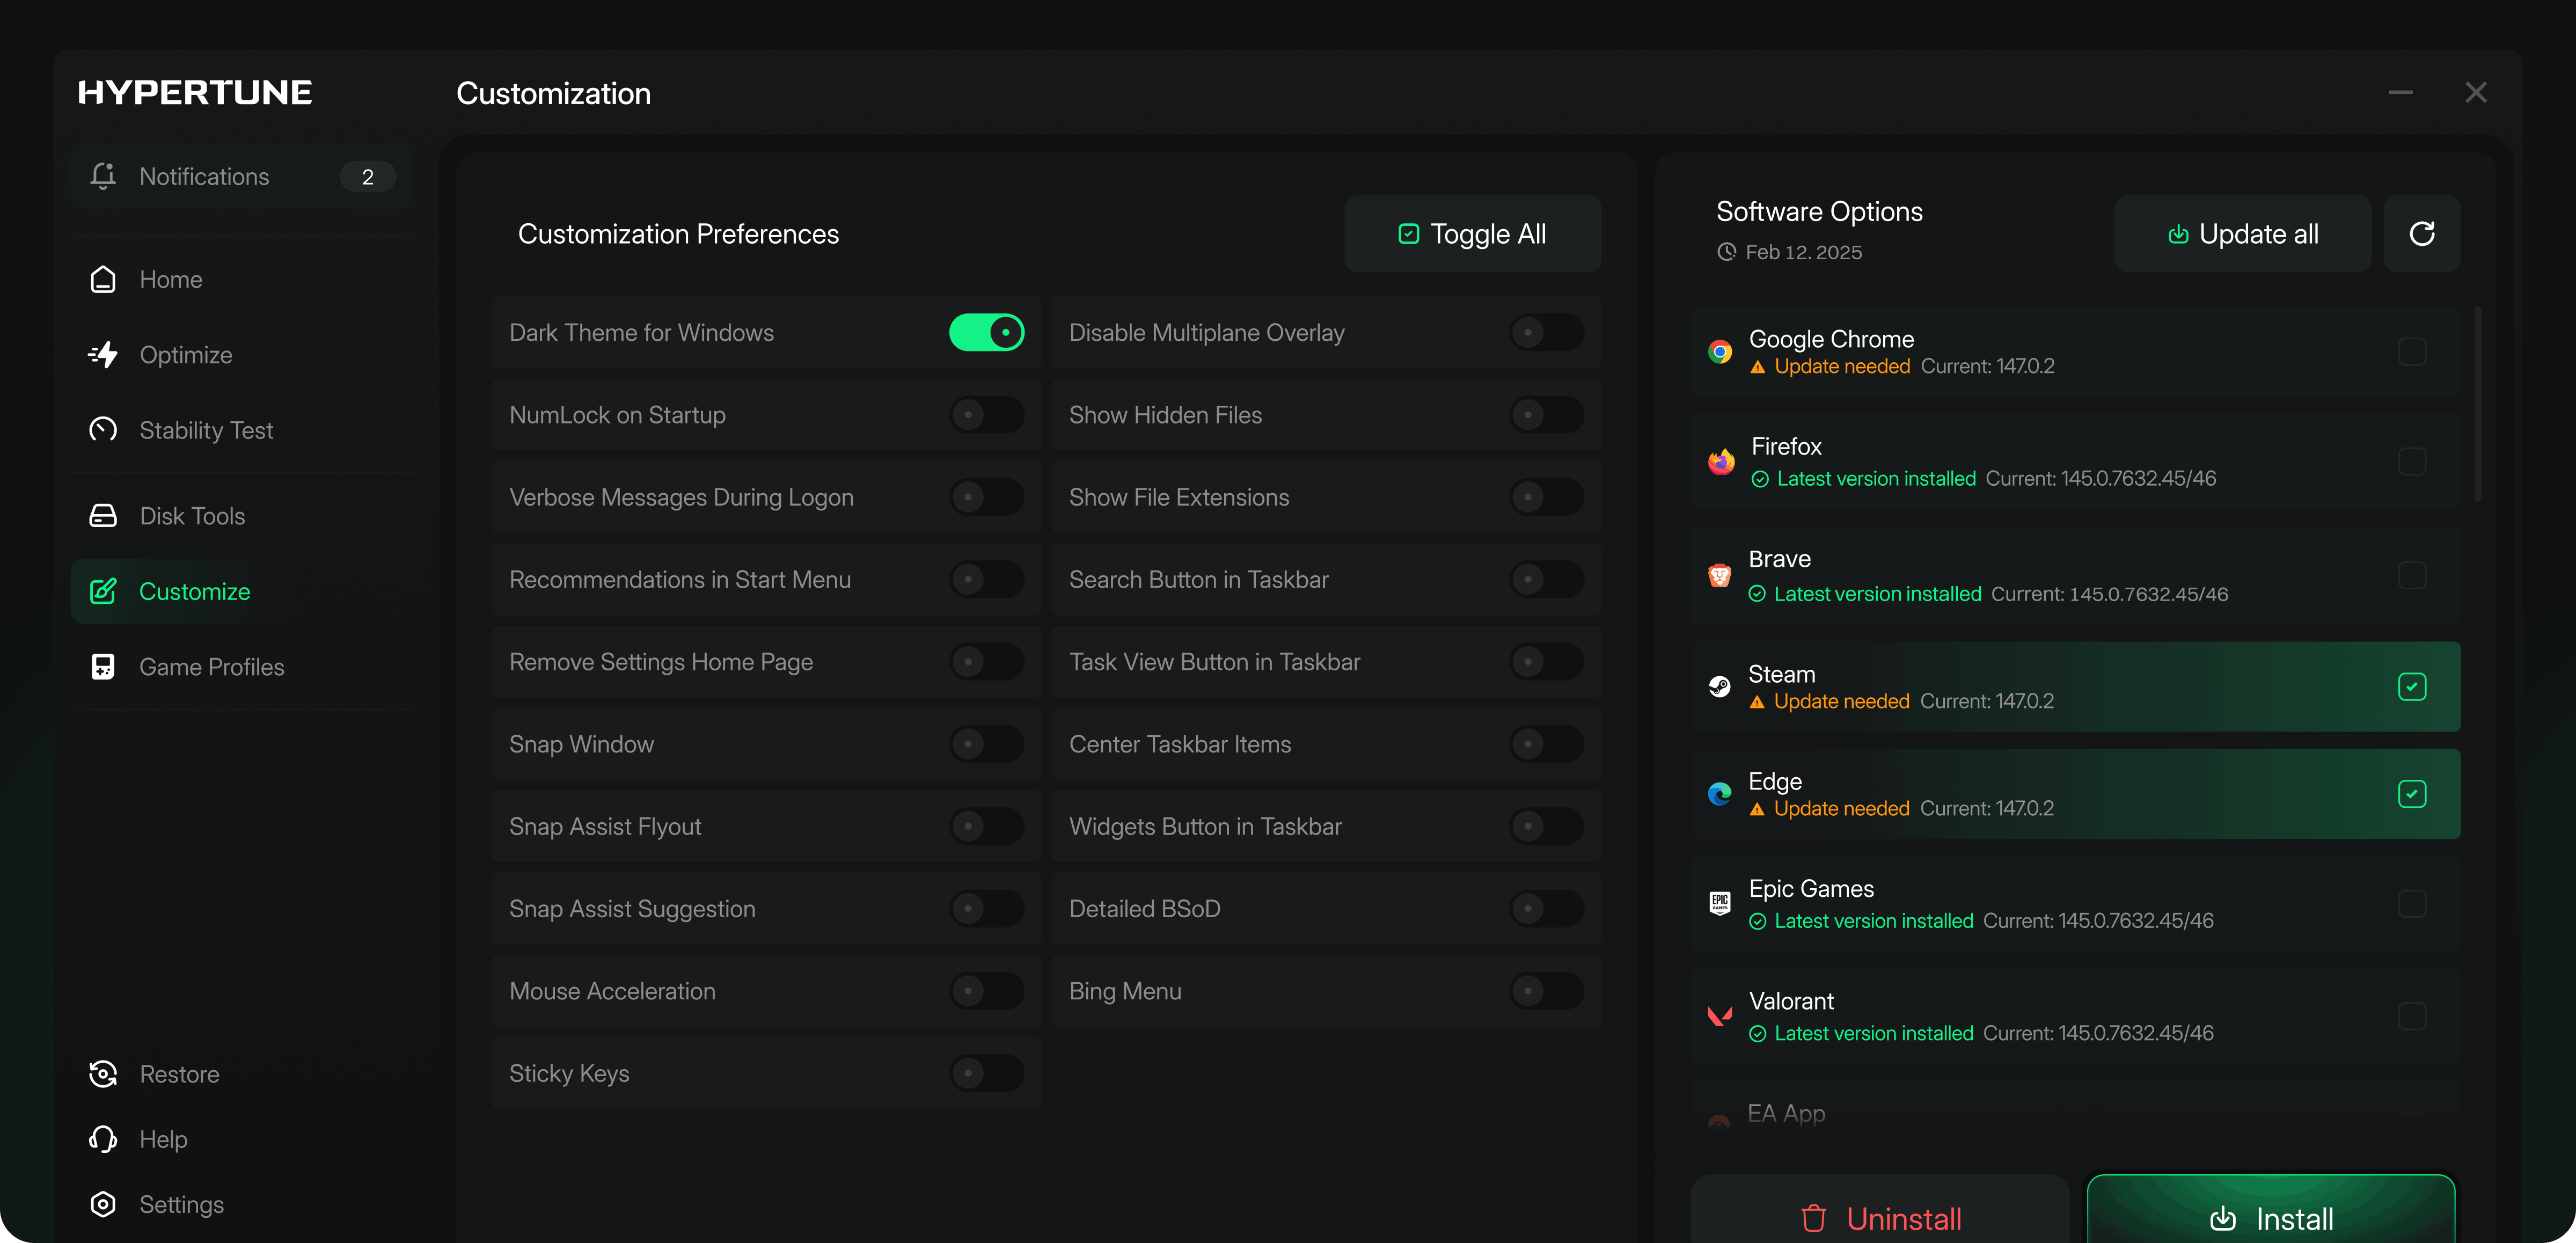
Task: Toggle Disable Multiplane Overlay switch
Action: [1546, 332]
